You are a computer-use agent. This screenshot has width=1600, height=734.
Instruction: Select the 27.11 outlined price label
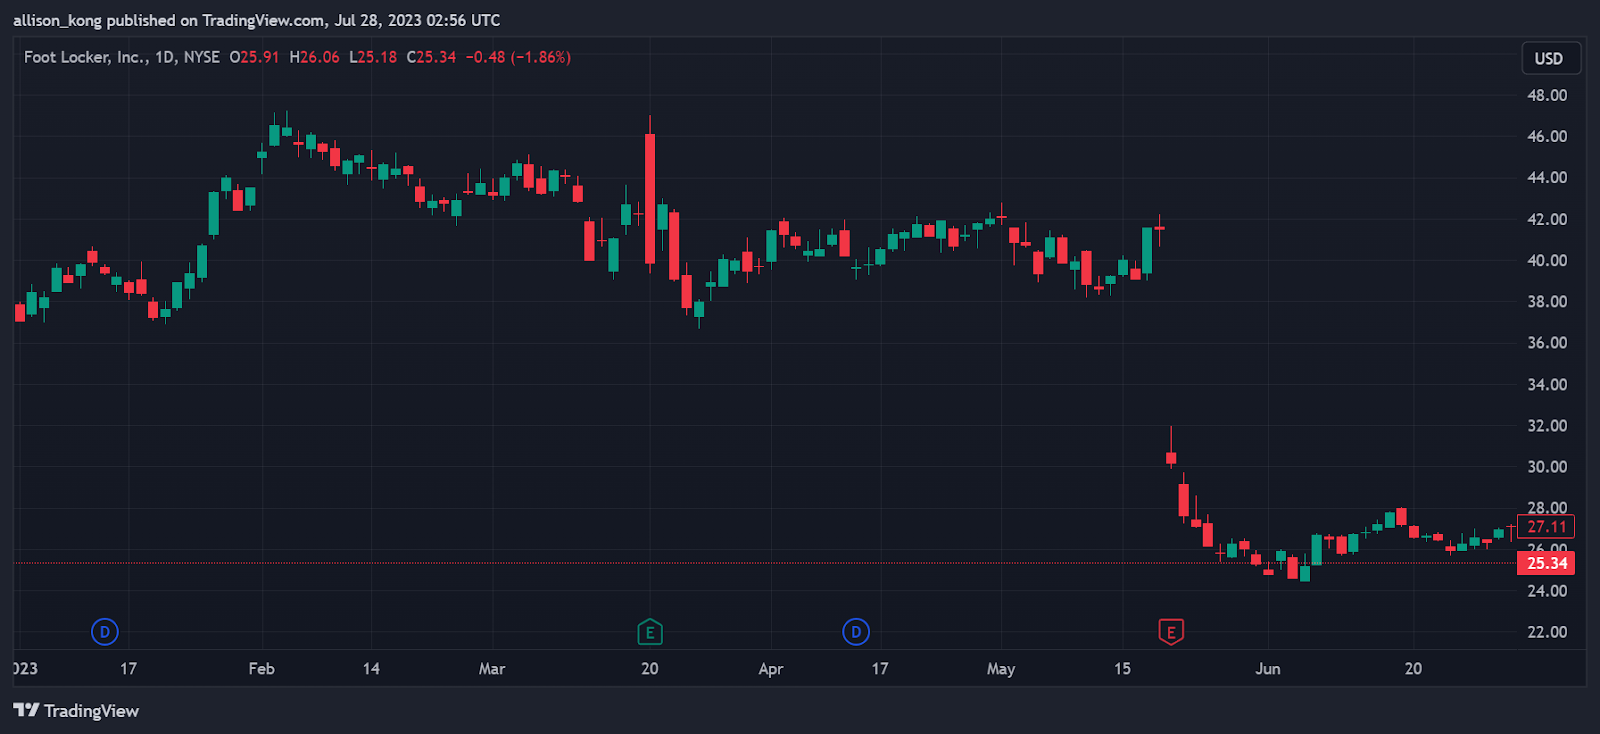1546,527
